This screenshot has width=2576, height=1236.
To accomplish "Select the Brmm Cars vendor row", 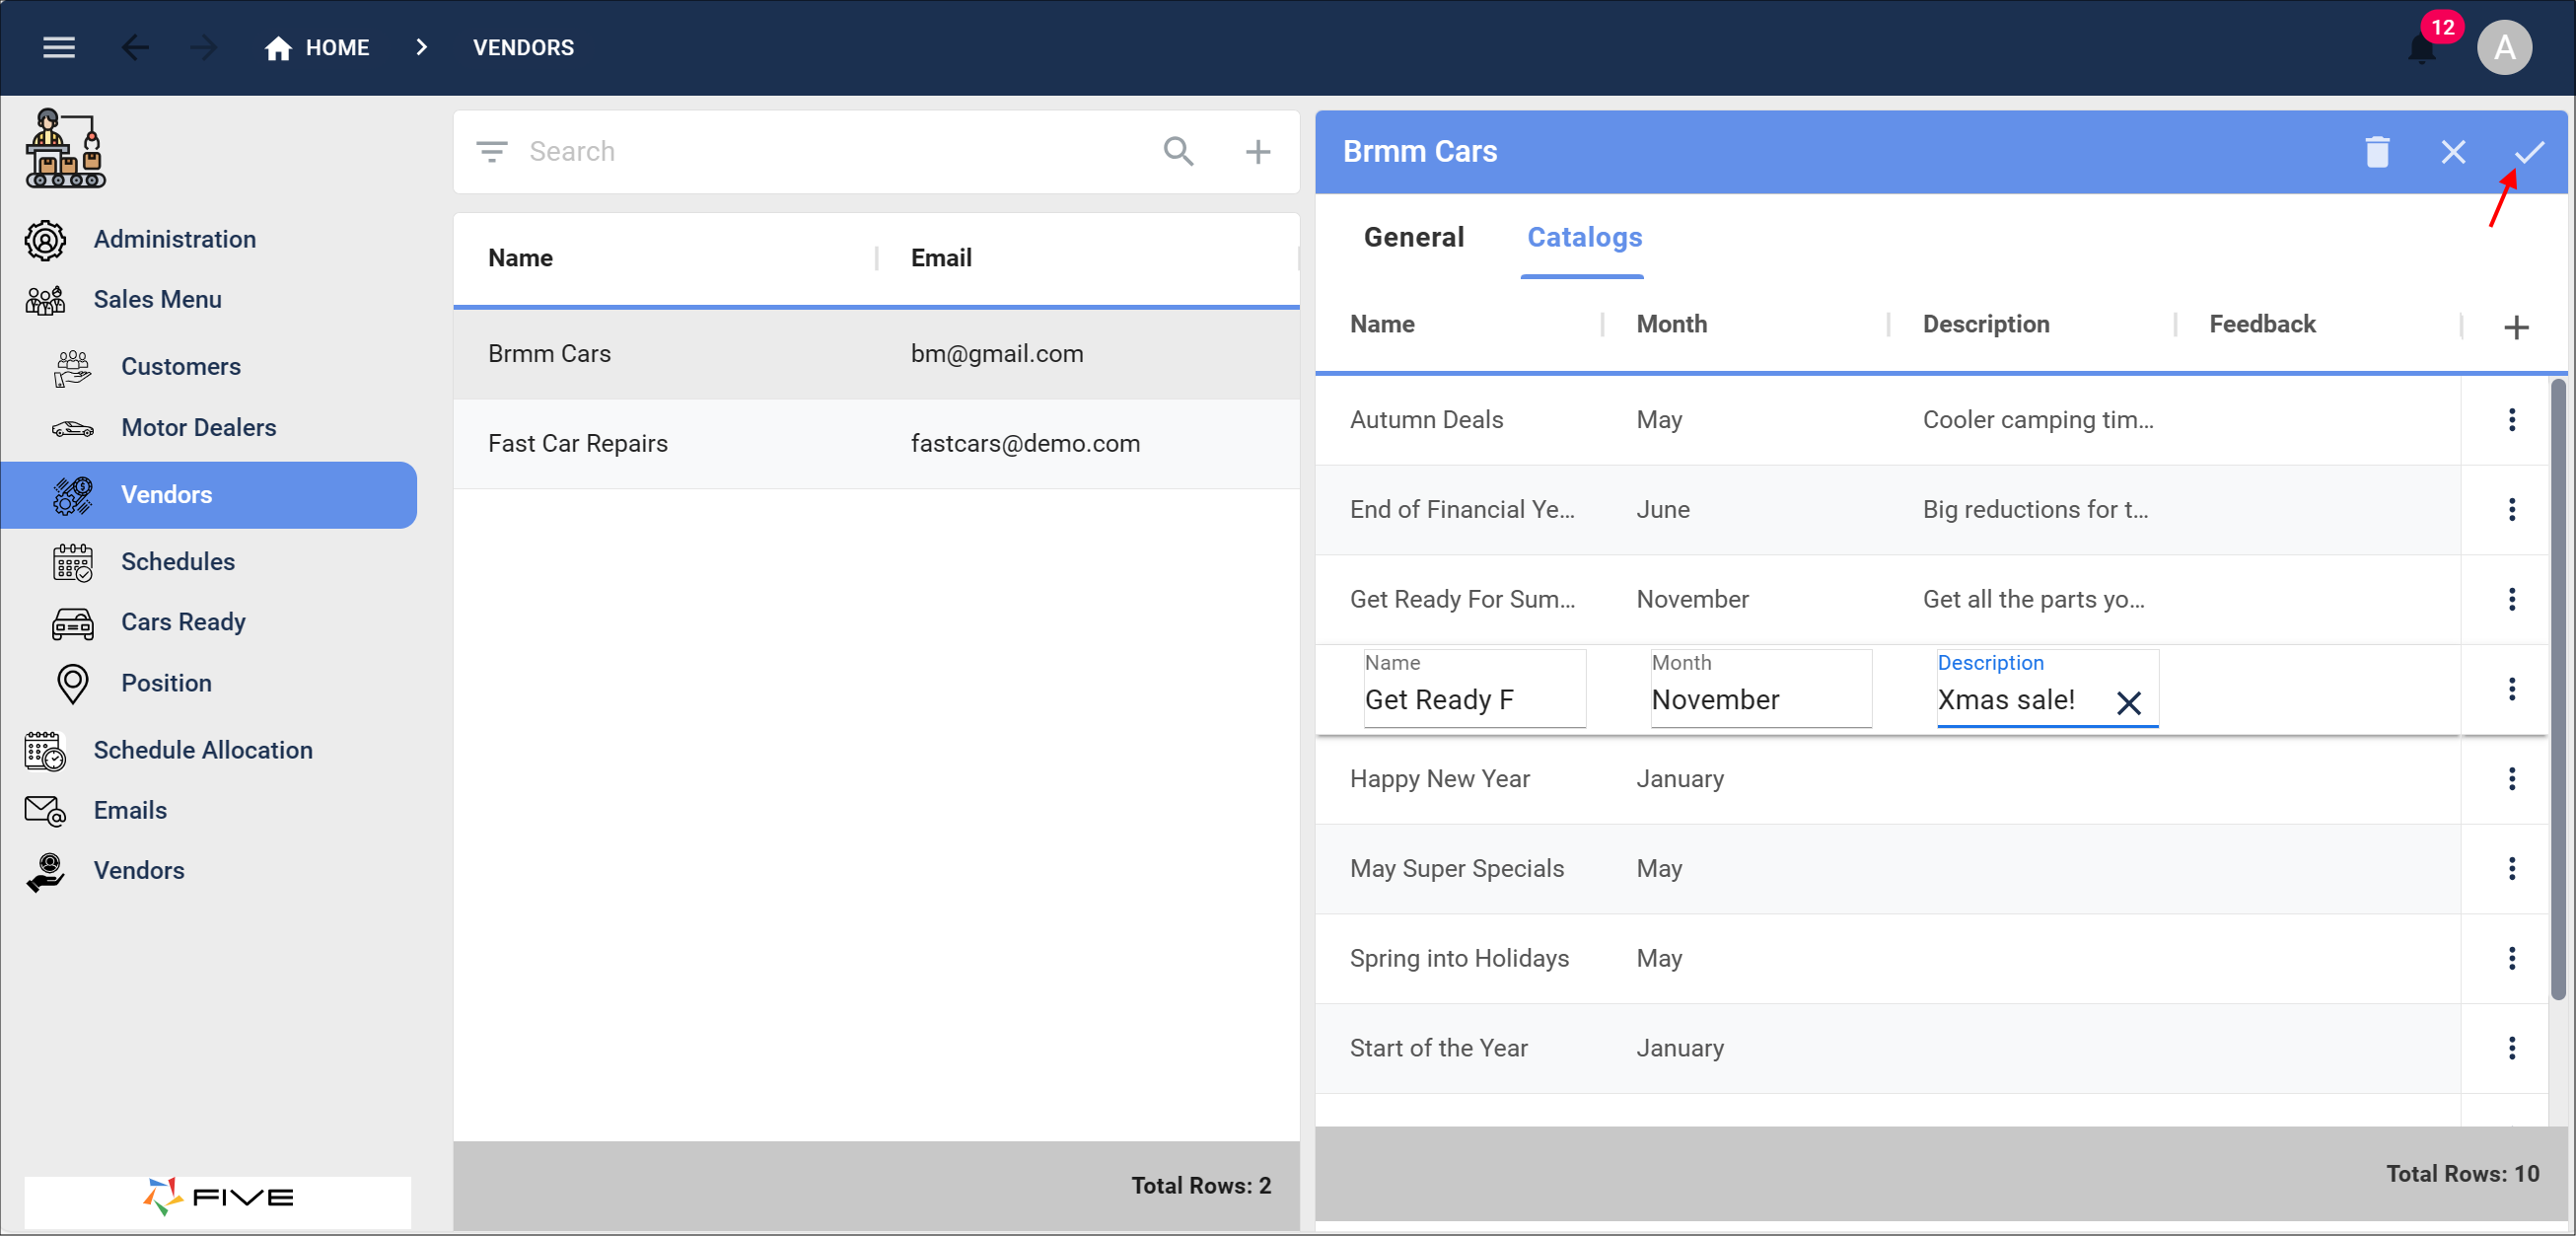I will pyautogui.click(x=876, y=354).
